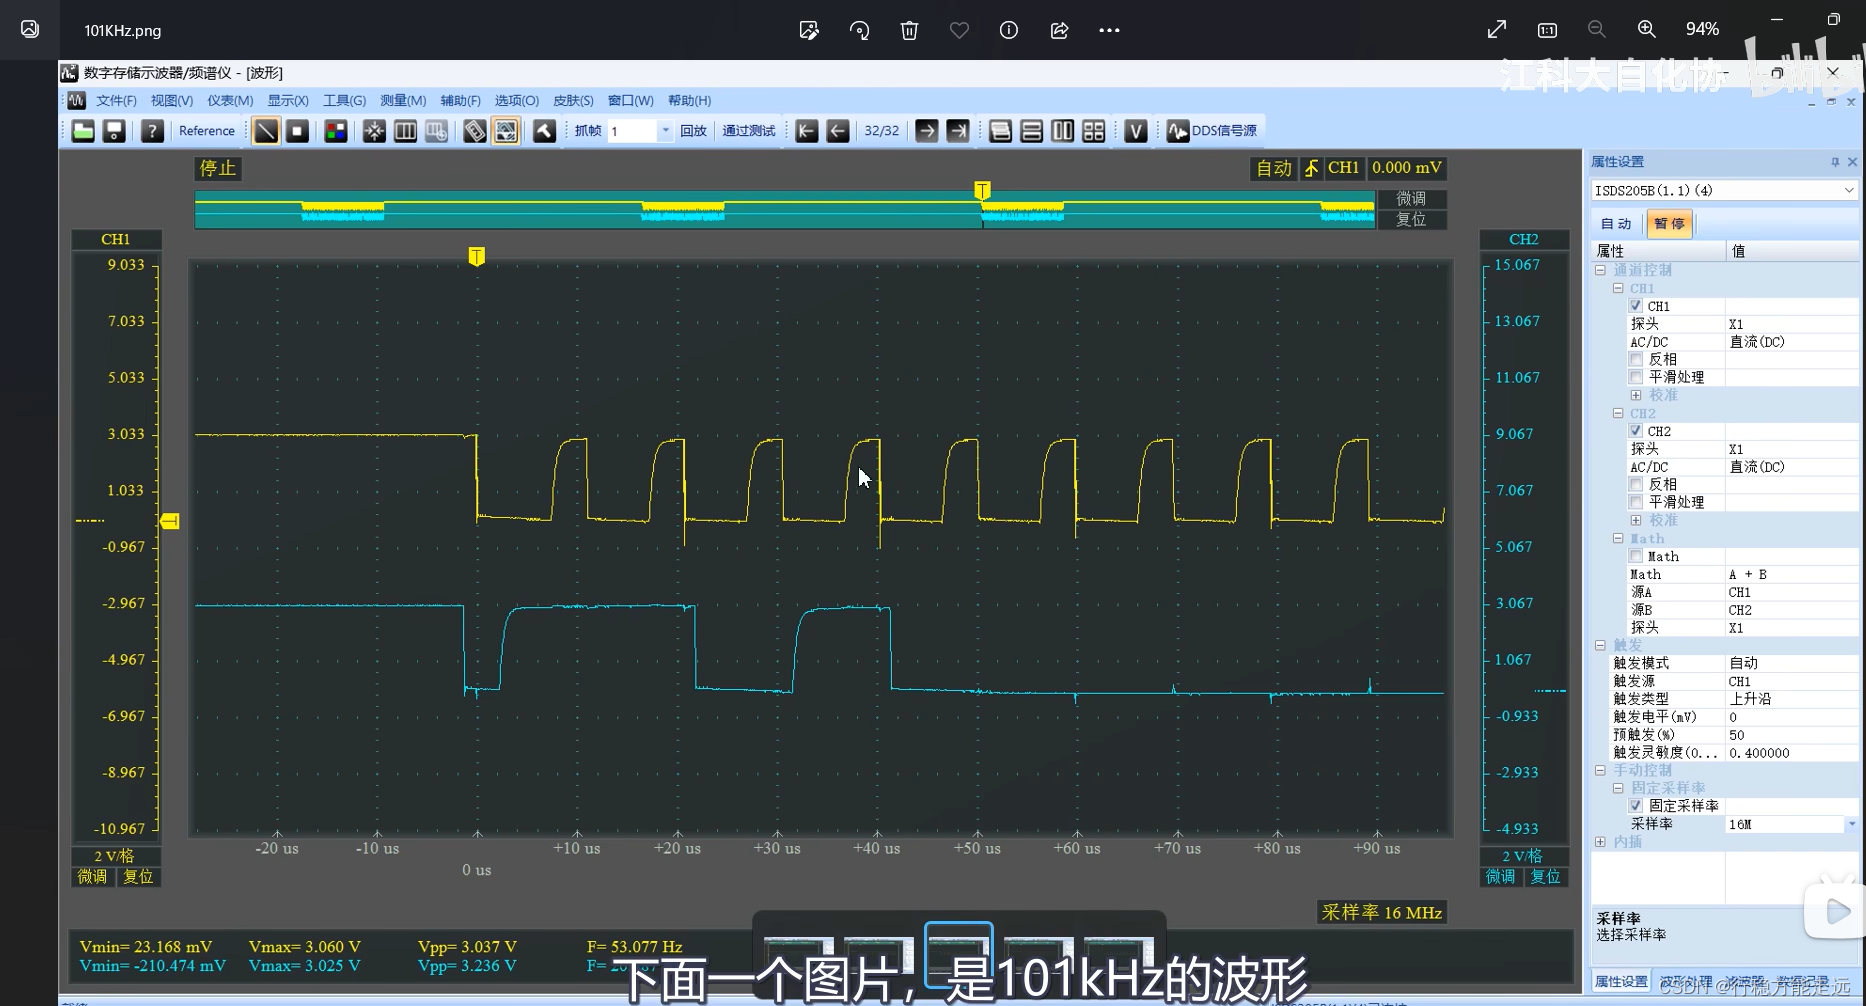Collapse the CH2 tree node
Screen dimensions: 1866x1006
pos(1618,413)
